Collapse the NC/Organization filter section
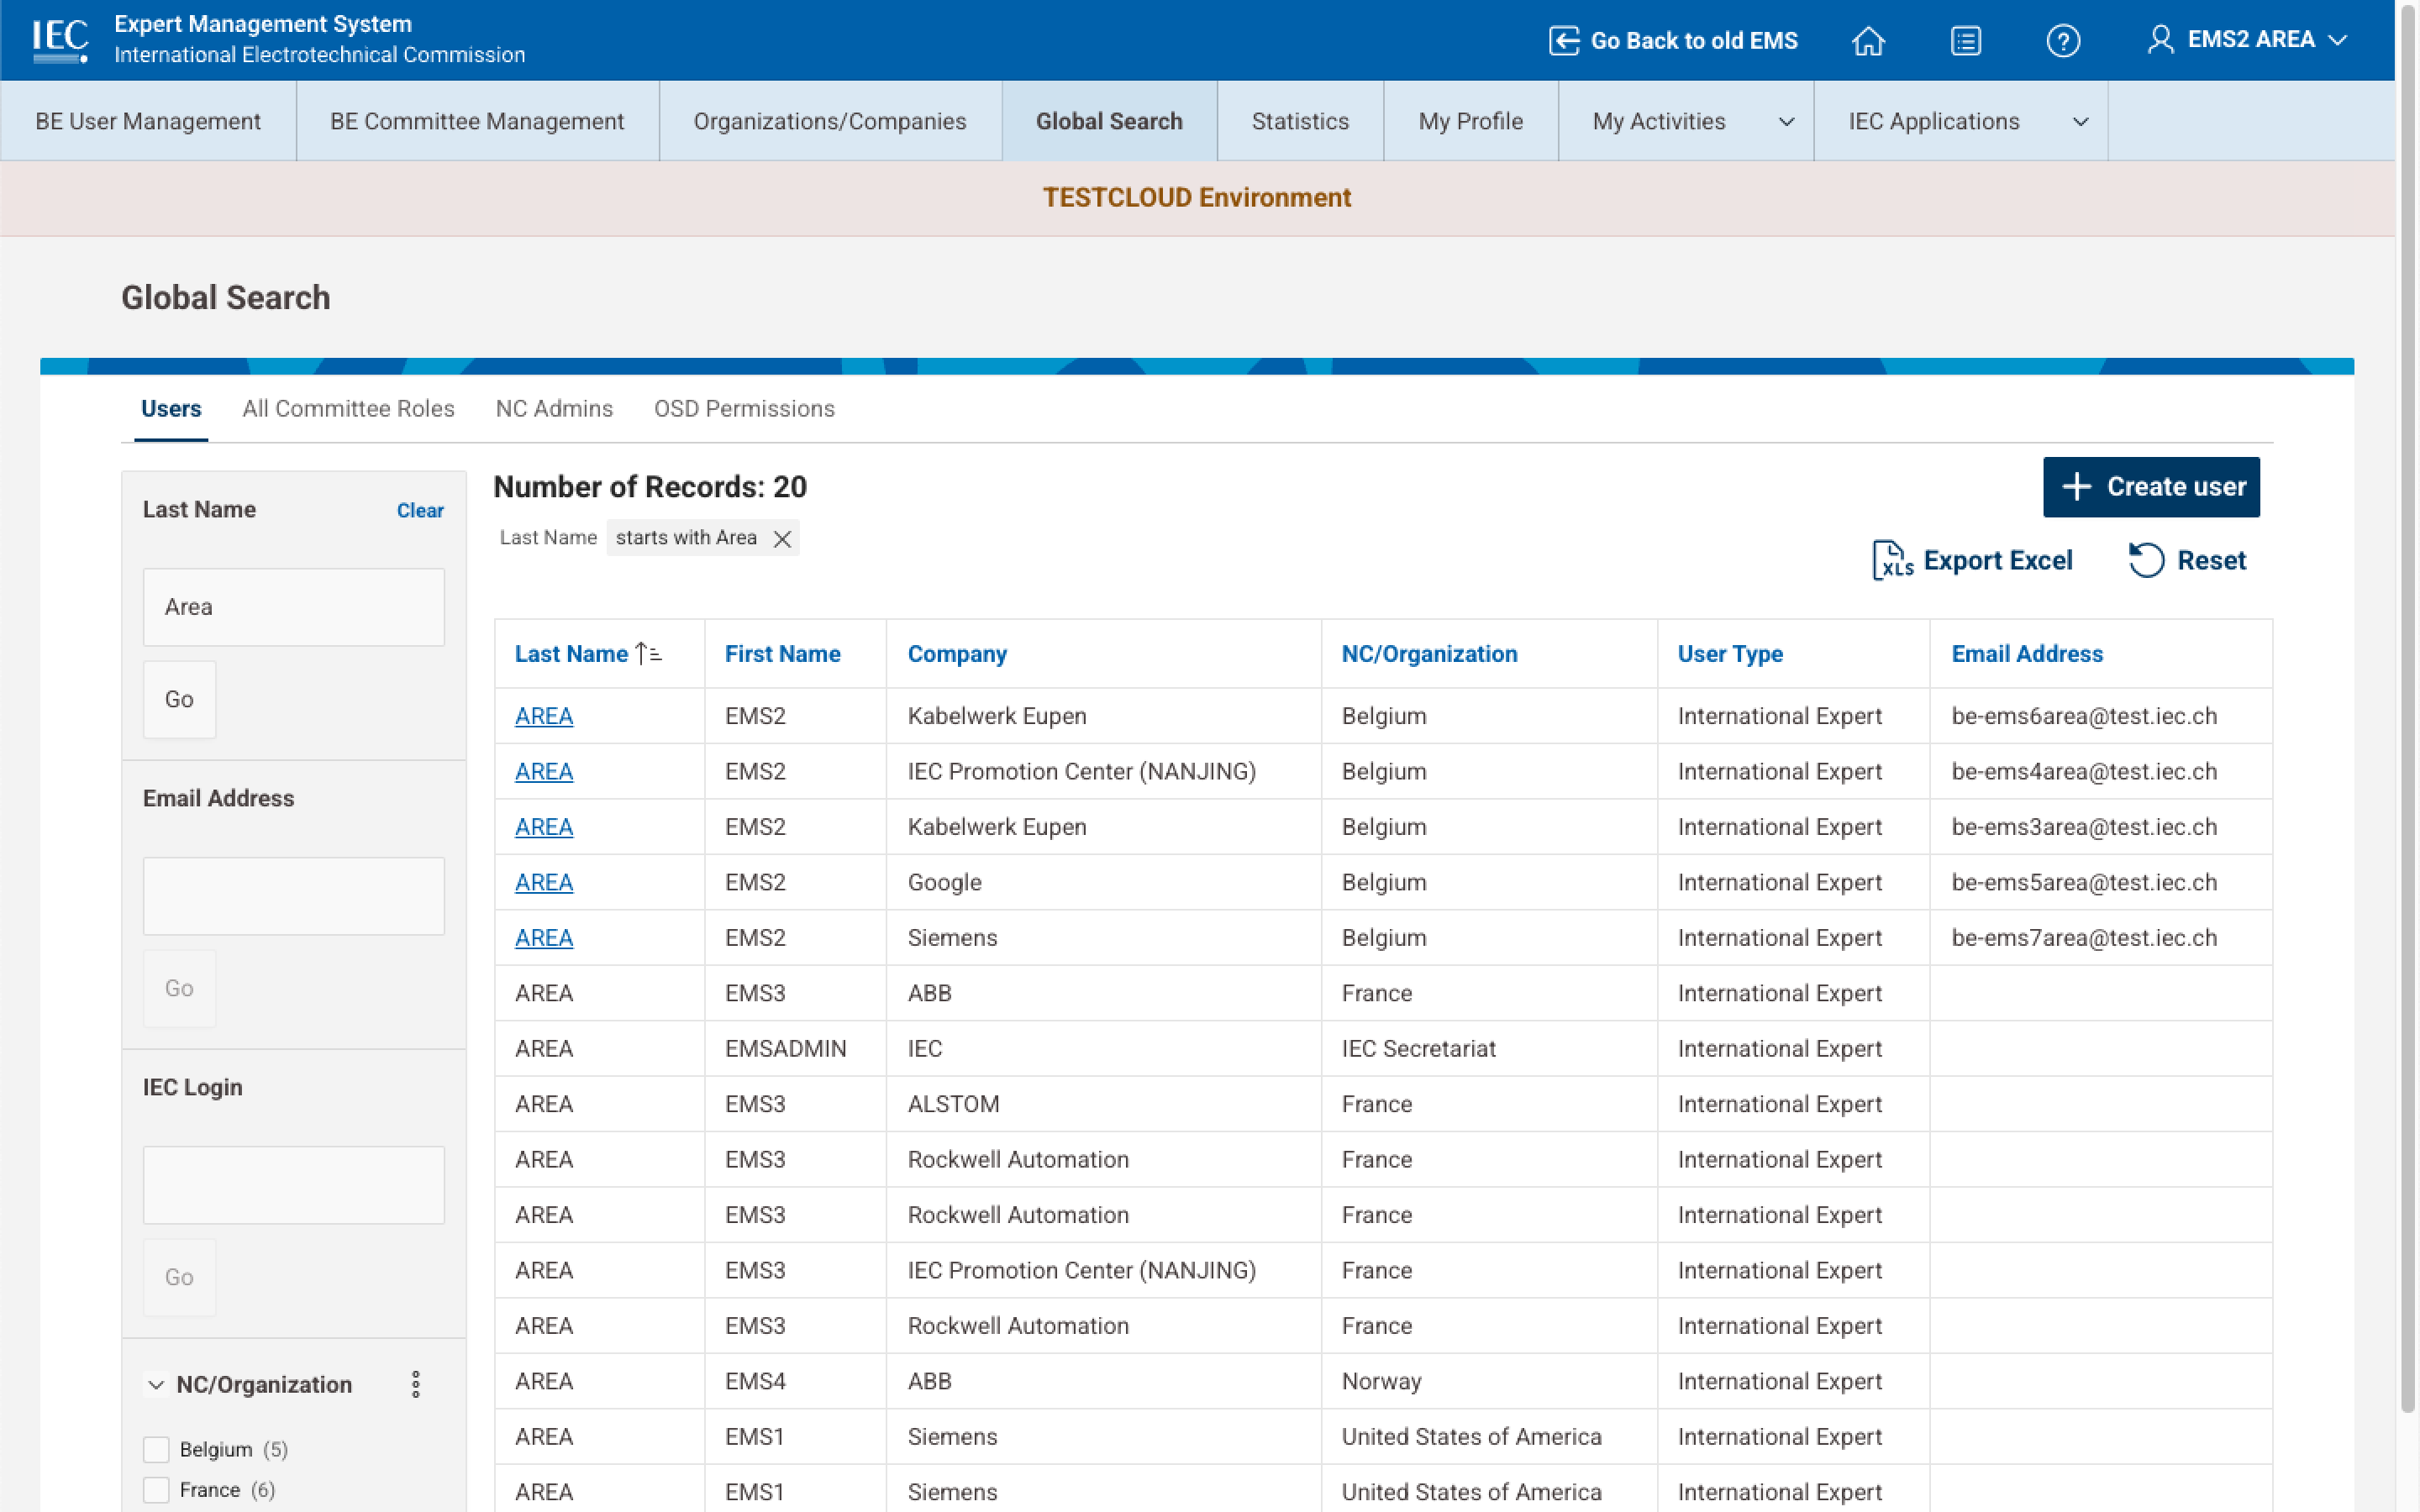This screenshot has height=1512, width=2420. pos(155,1384)
